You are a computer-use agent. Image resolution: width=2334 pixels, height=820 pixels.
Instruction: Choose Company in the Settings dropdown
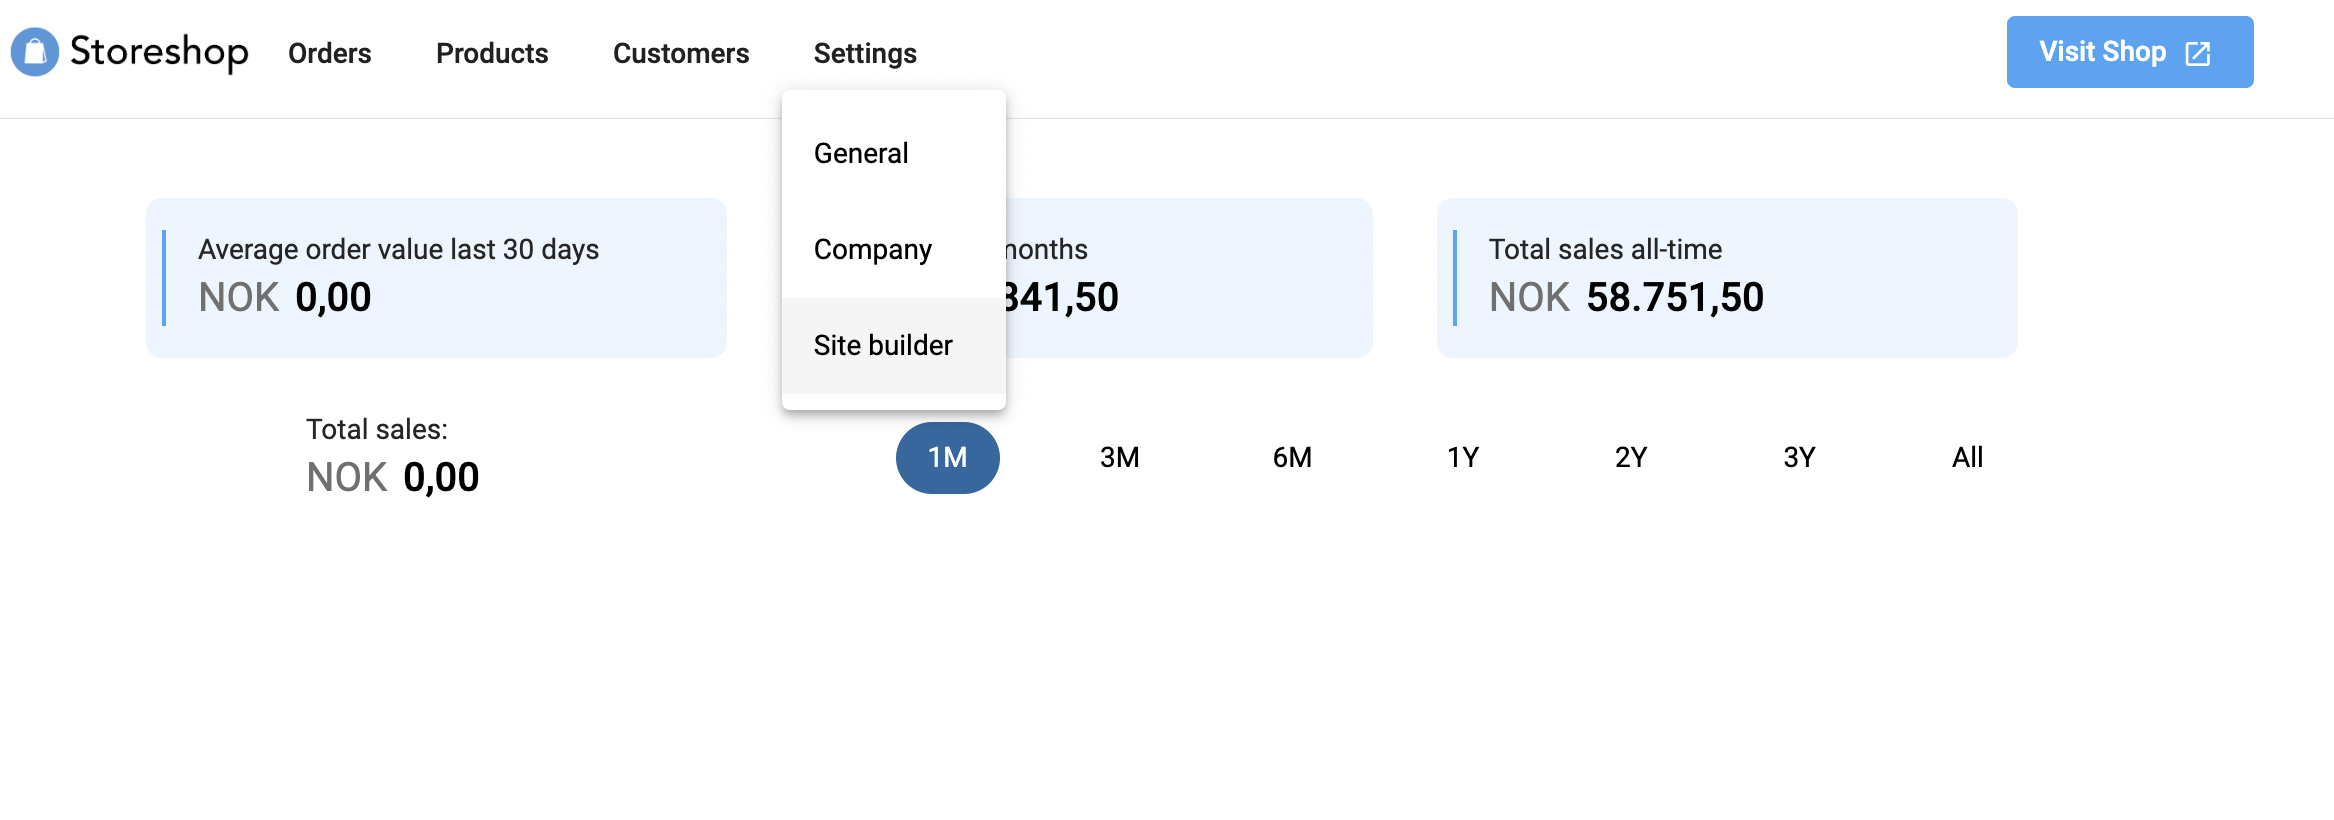coord(873,249)
